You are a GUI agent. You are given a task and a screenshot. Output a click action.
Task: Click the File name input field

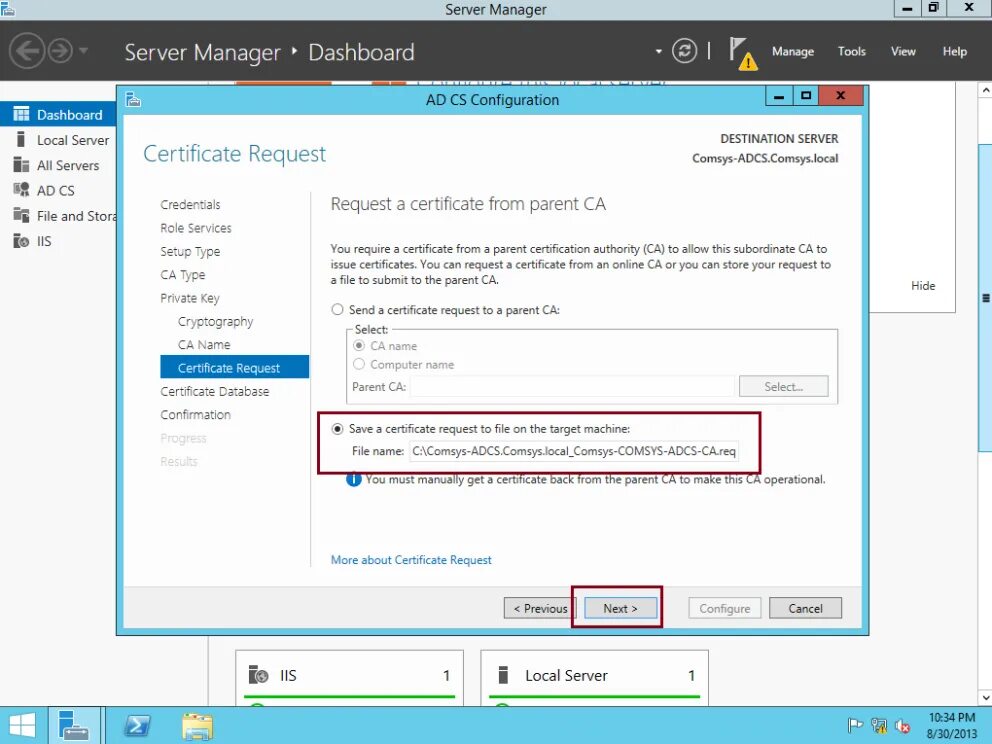coord(574,451)
